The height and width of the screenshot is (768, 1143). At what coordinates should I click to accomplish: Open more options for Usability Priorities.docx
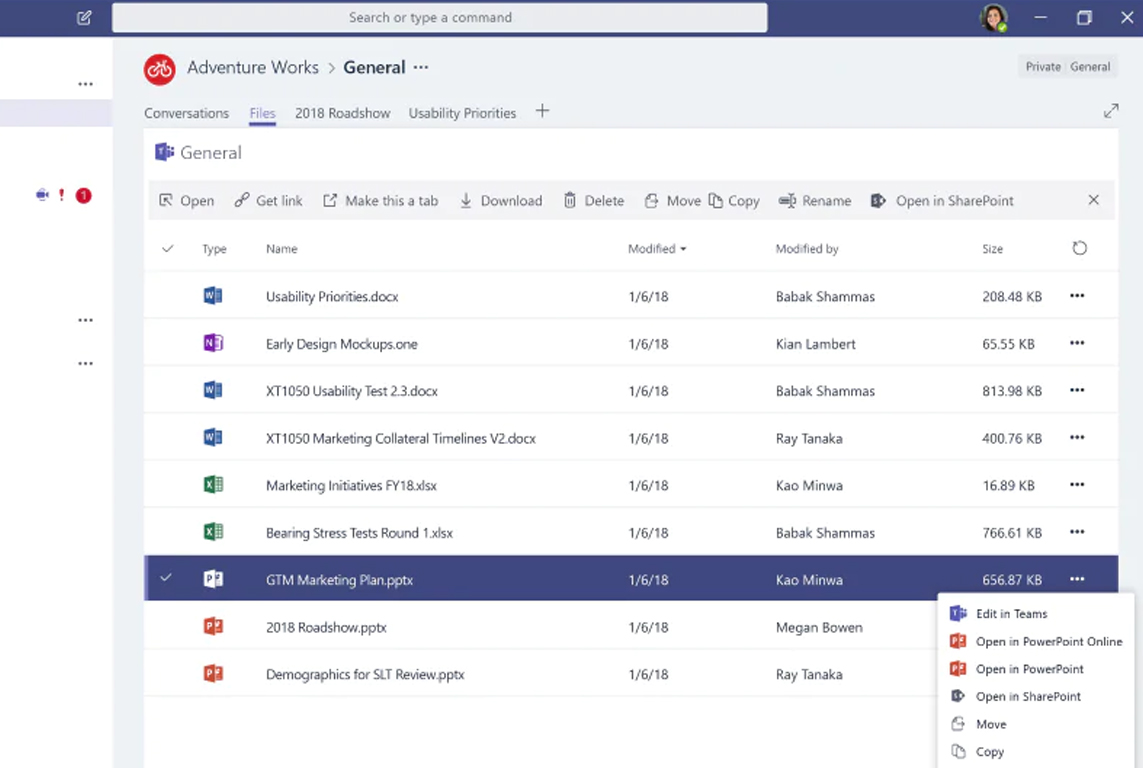click(1077, 296)
